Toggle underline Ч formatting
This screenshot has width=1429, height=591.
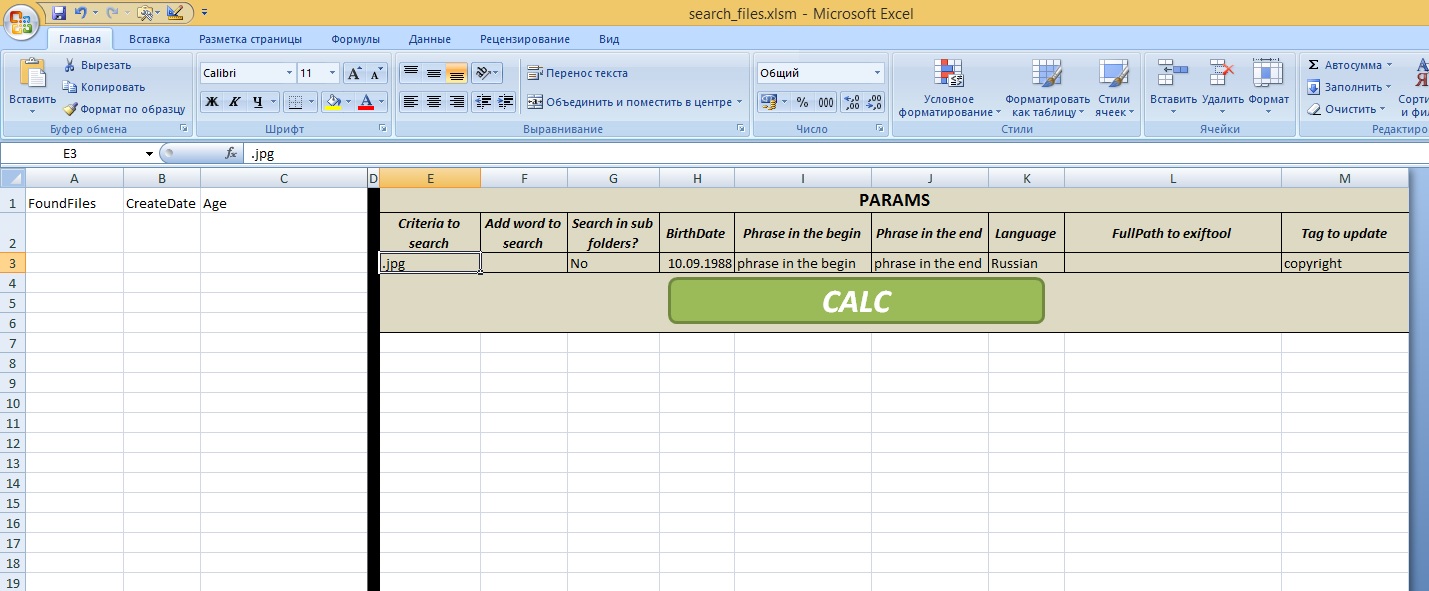click(259, 101)
